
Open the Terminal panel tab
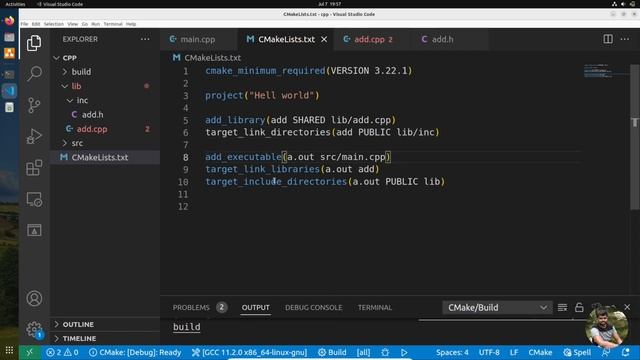coord(375,307)
